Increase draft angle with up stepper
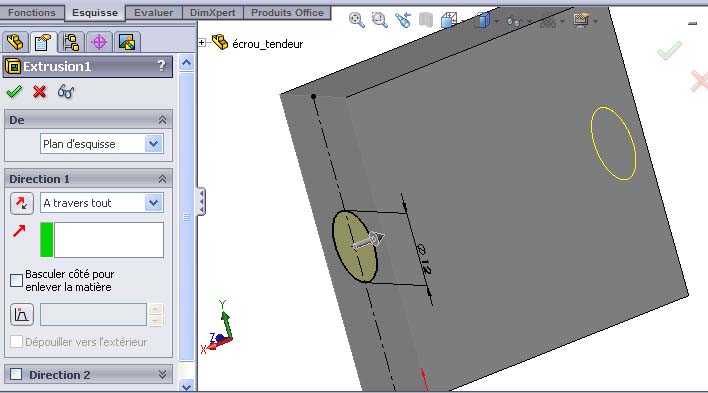 tap(155, 309)
